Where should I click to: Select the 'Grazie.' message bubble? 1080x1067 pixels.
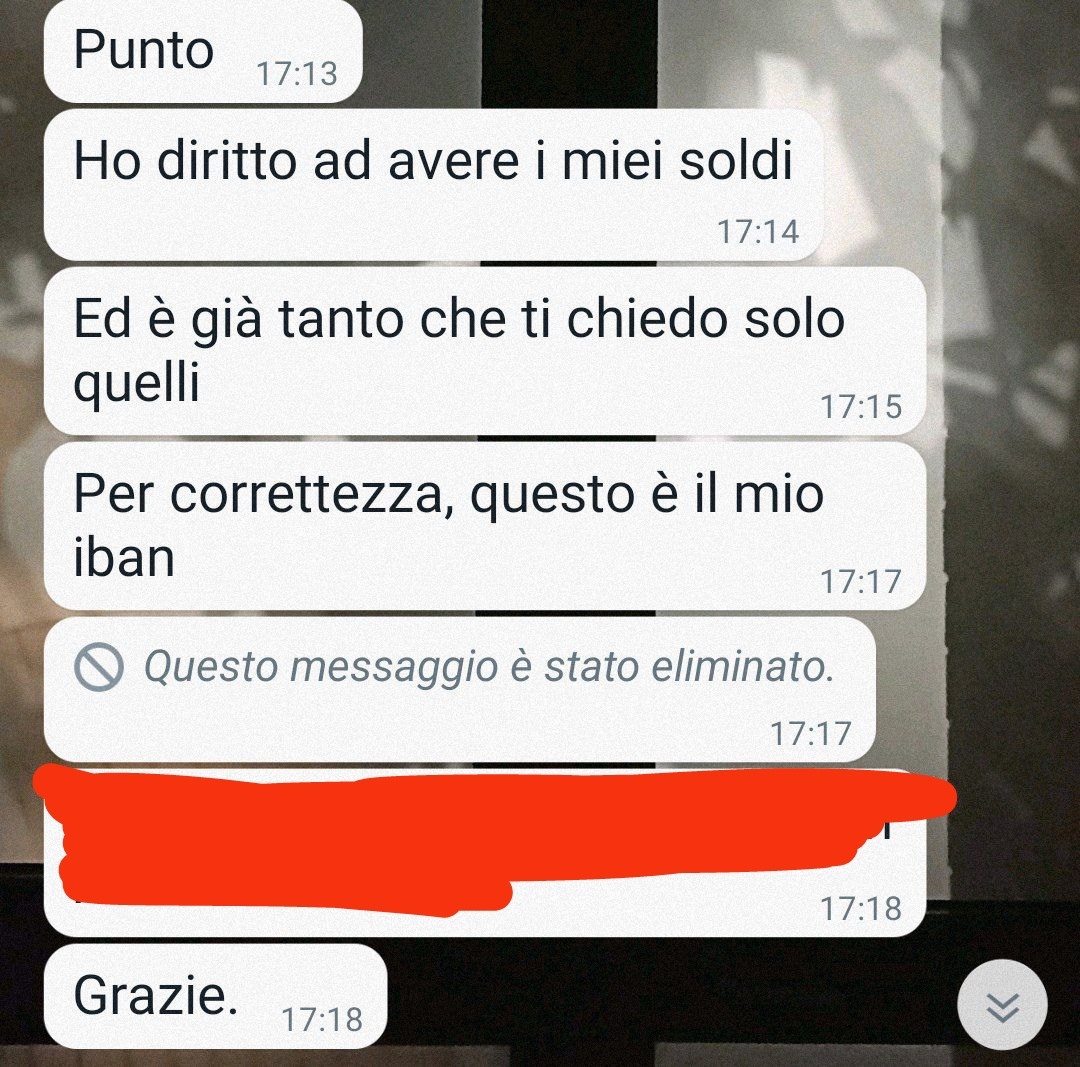click(216, 996)
